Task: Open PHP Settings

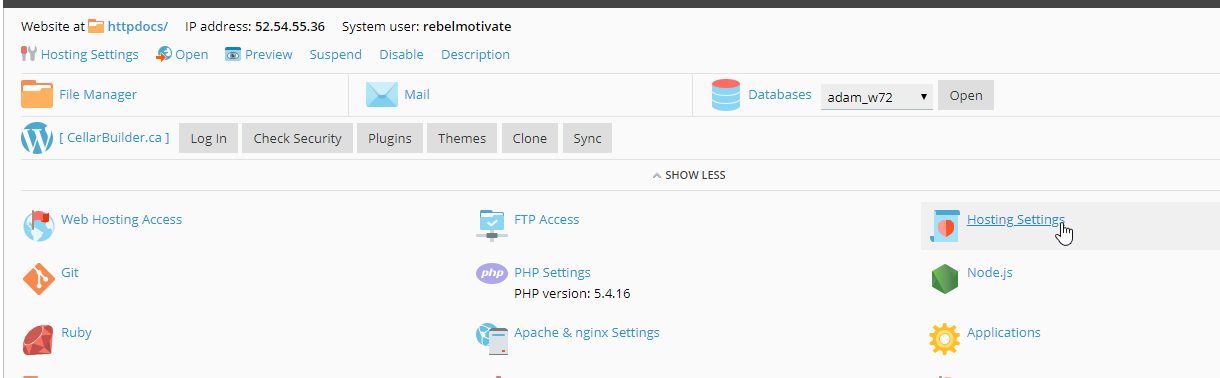Action: coord(552,272)
